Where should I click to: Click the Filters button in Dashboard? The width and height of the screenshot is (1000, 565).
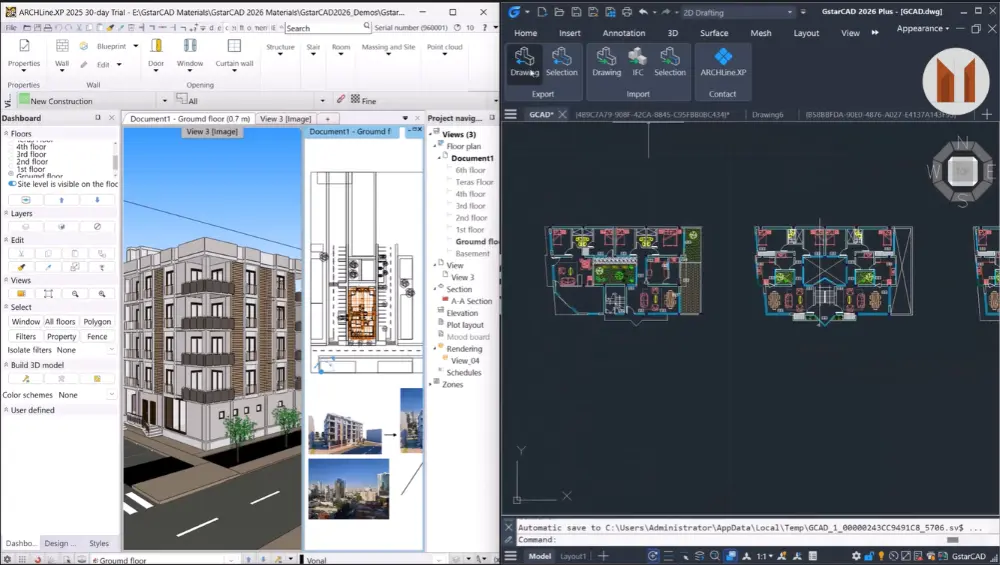[26, 337]
